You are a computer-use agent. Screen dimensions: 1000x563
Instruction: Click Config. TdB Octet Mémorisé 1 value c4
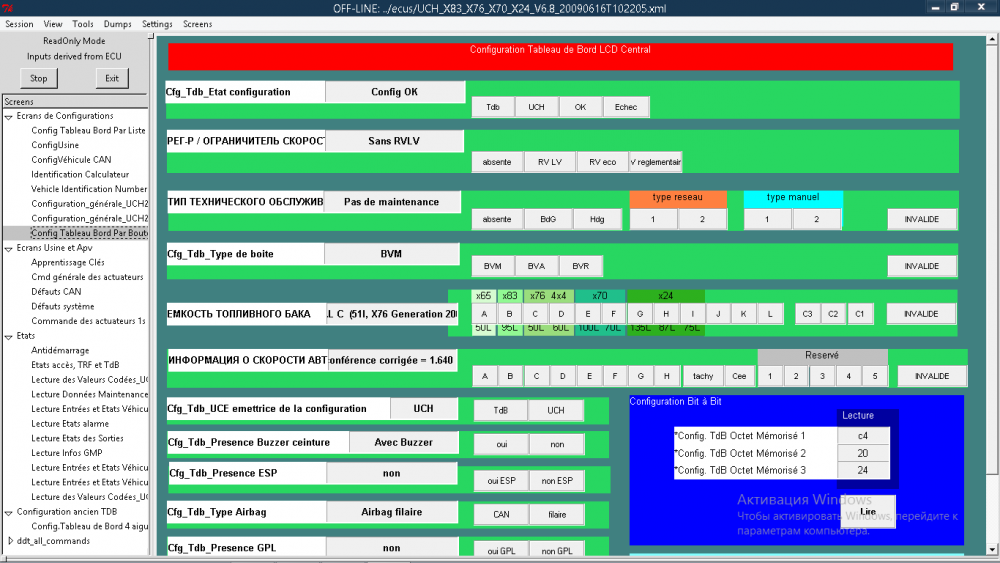[863, 436]
